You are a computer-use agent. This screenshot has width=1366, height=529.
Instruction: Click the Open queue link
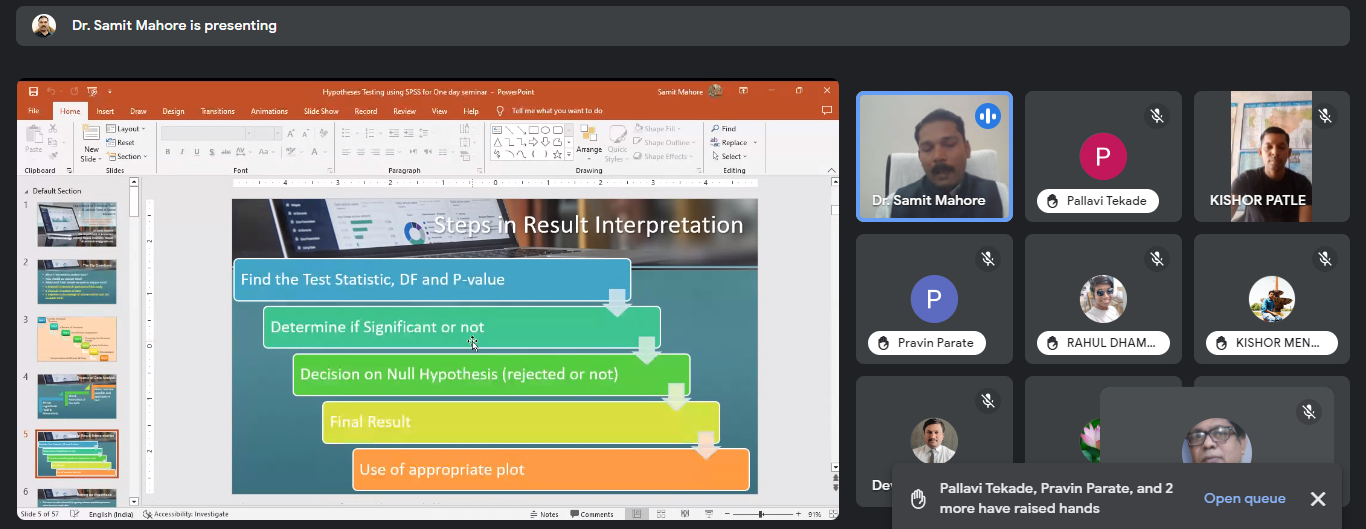click(1244, 498)
